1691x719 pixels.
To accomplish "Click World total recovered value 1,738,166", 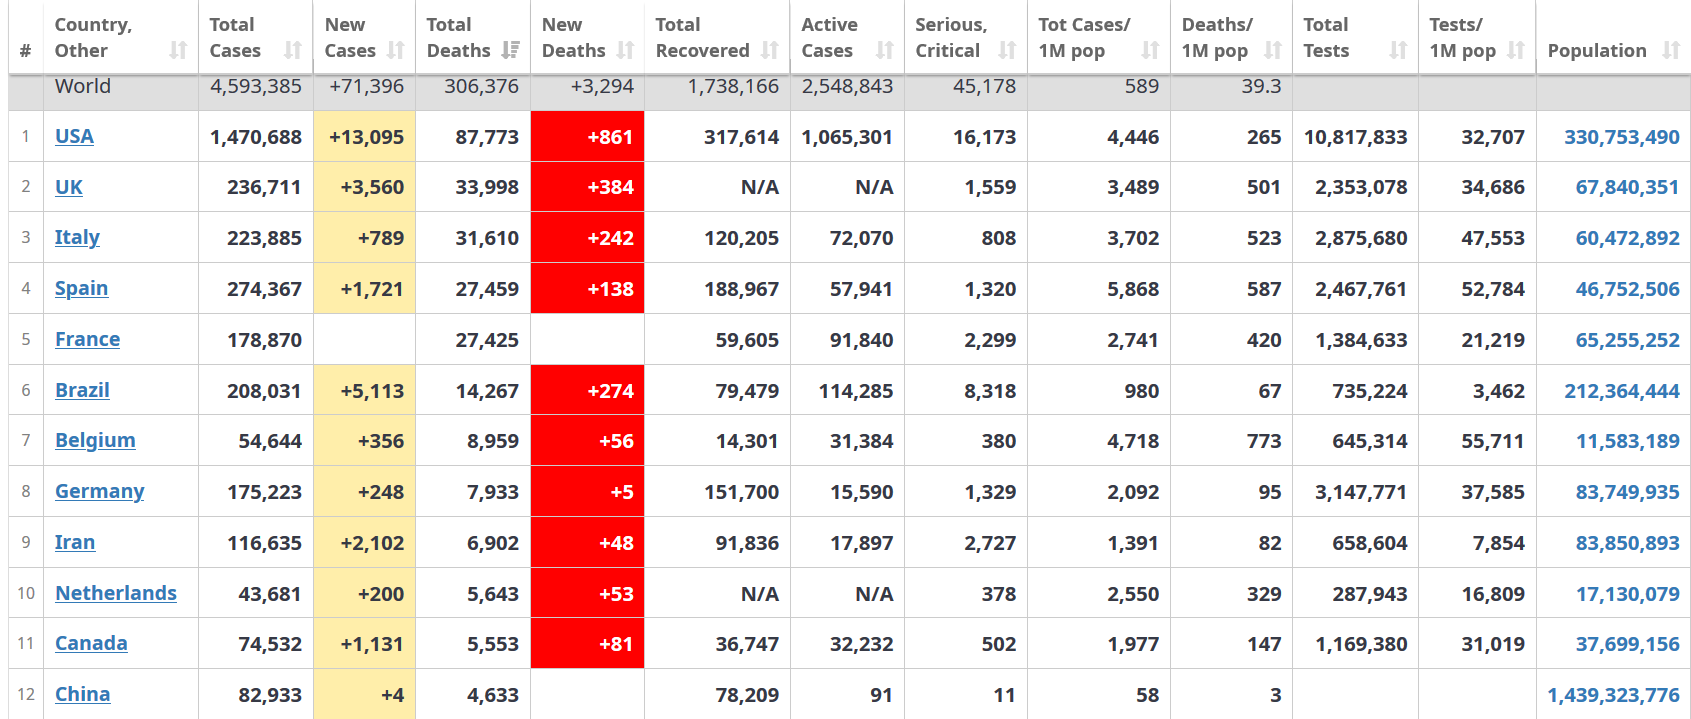I will (733, 87).
